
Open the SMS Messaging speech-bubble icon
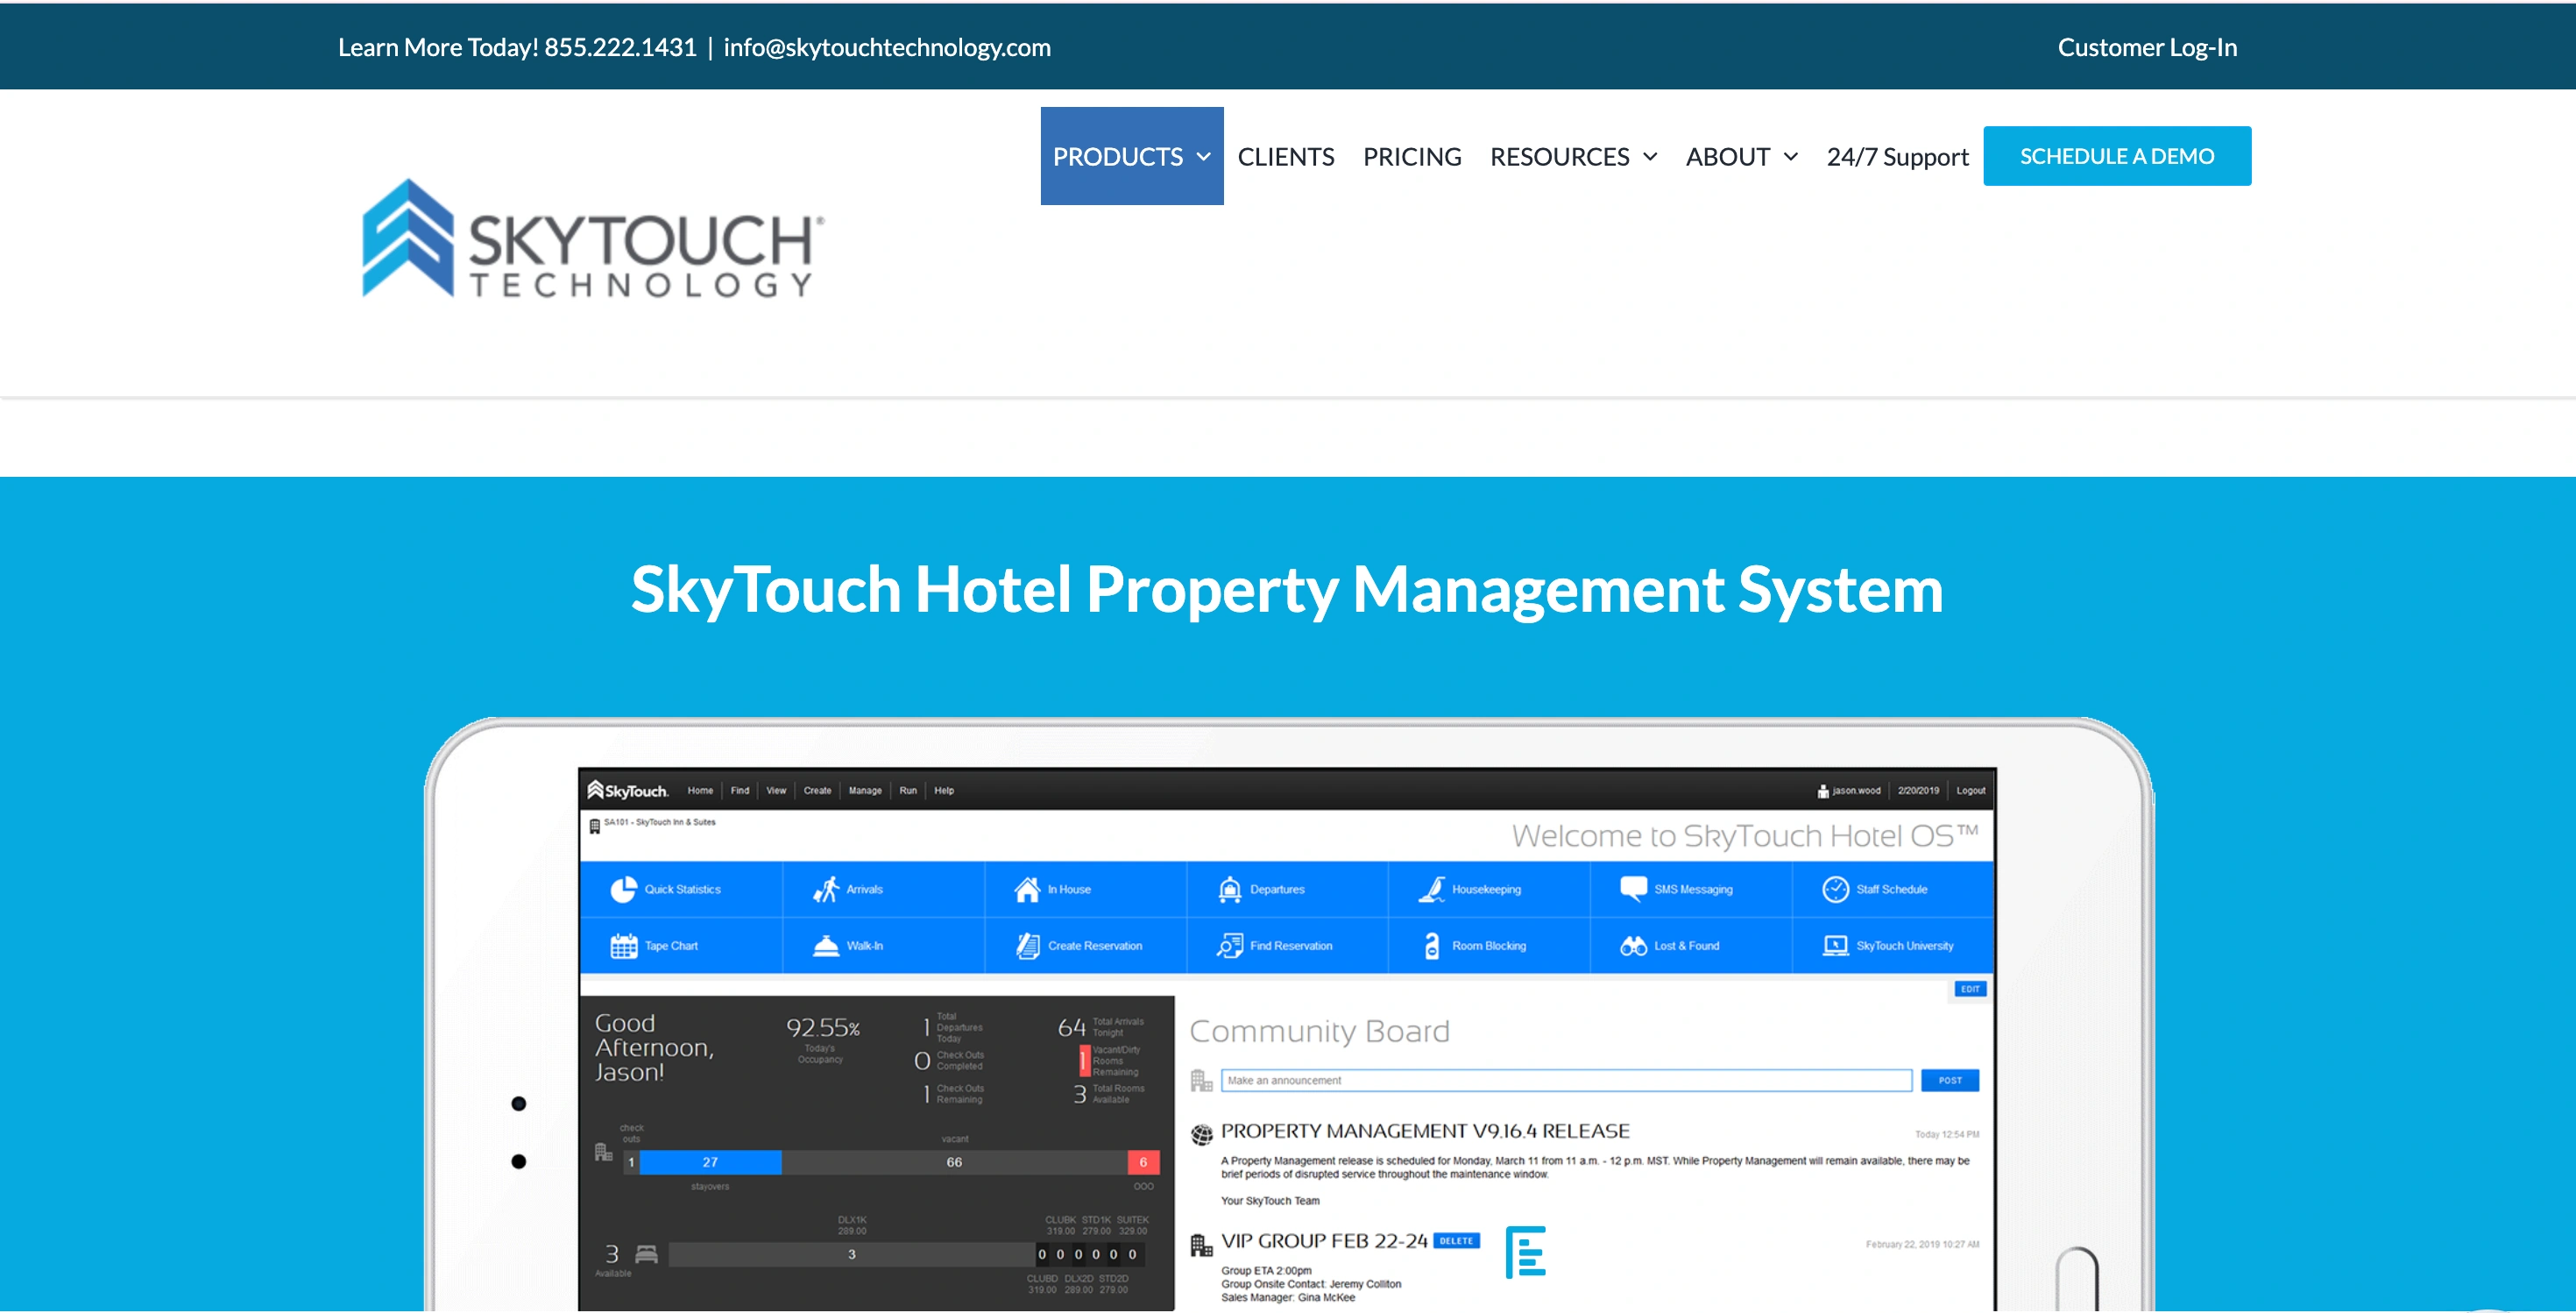(1633, 889)
